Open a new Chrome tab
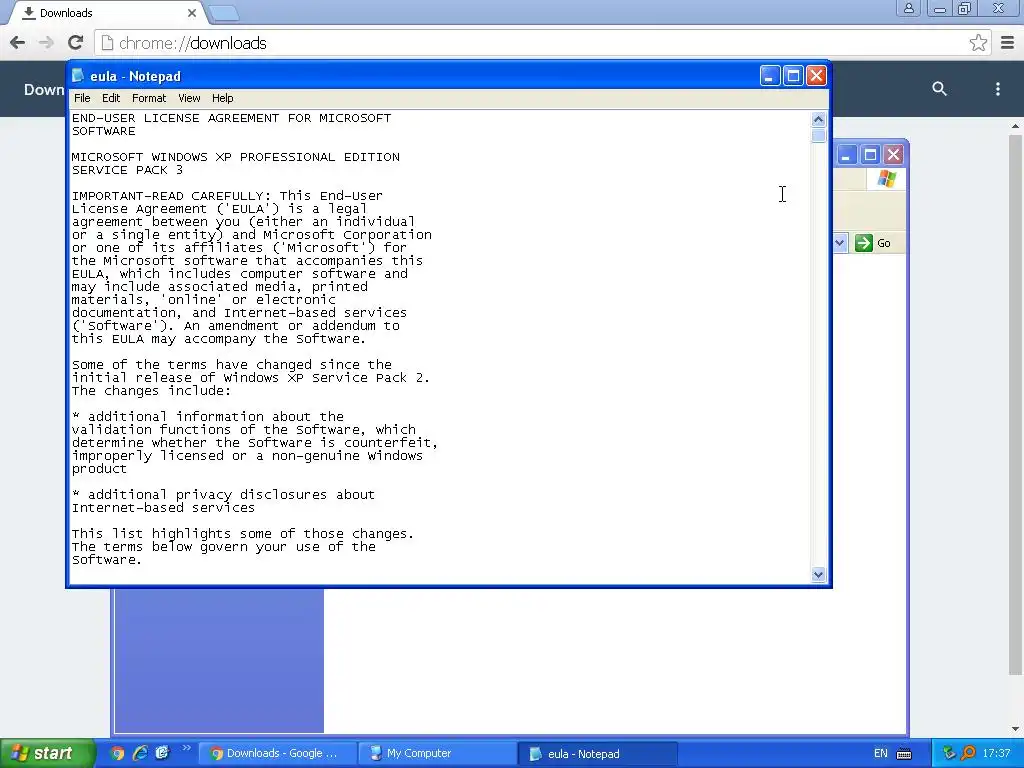The width and height of the screenshot is (1024, 768). pos(225,13)
